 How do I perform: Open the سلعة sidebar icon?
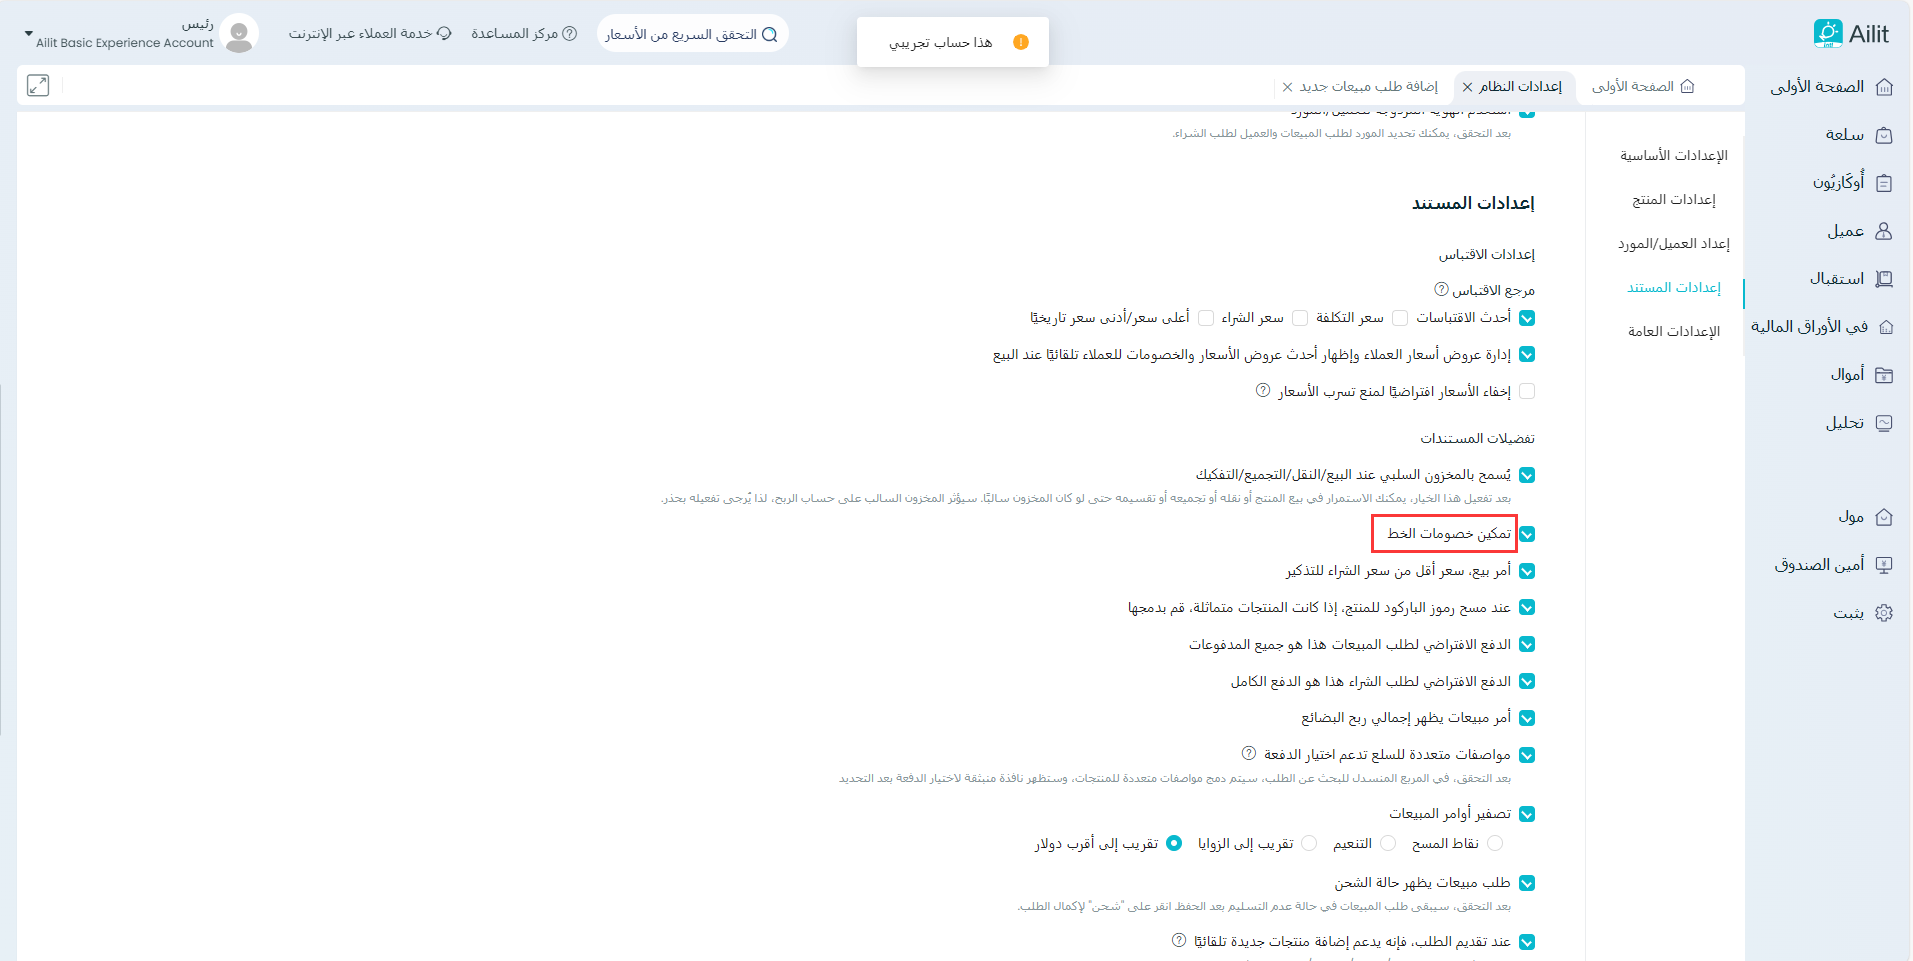1884,135
